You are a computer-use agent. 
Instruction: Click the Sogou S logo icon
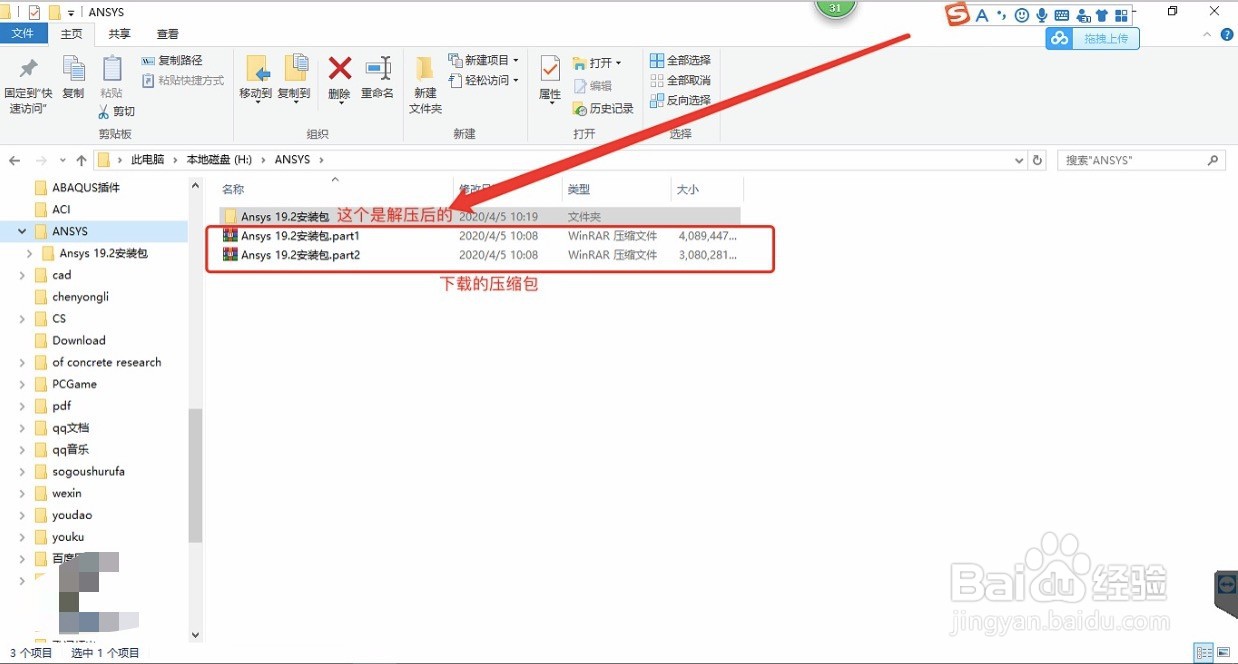958,15
